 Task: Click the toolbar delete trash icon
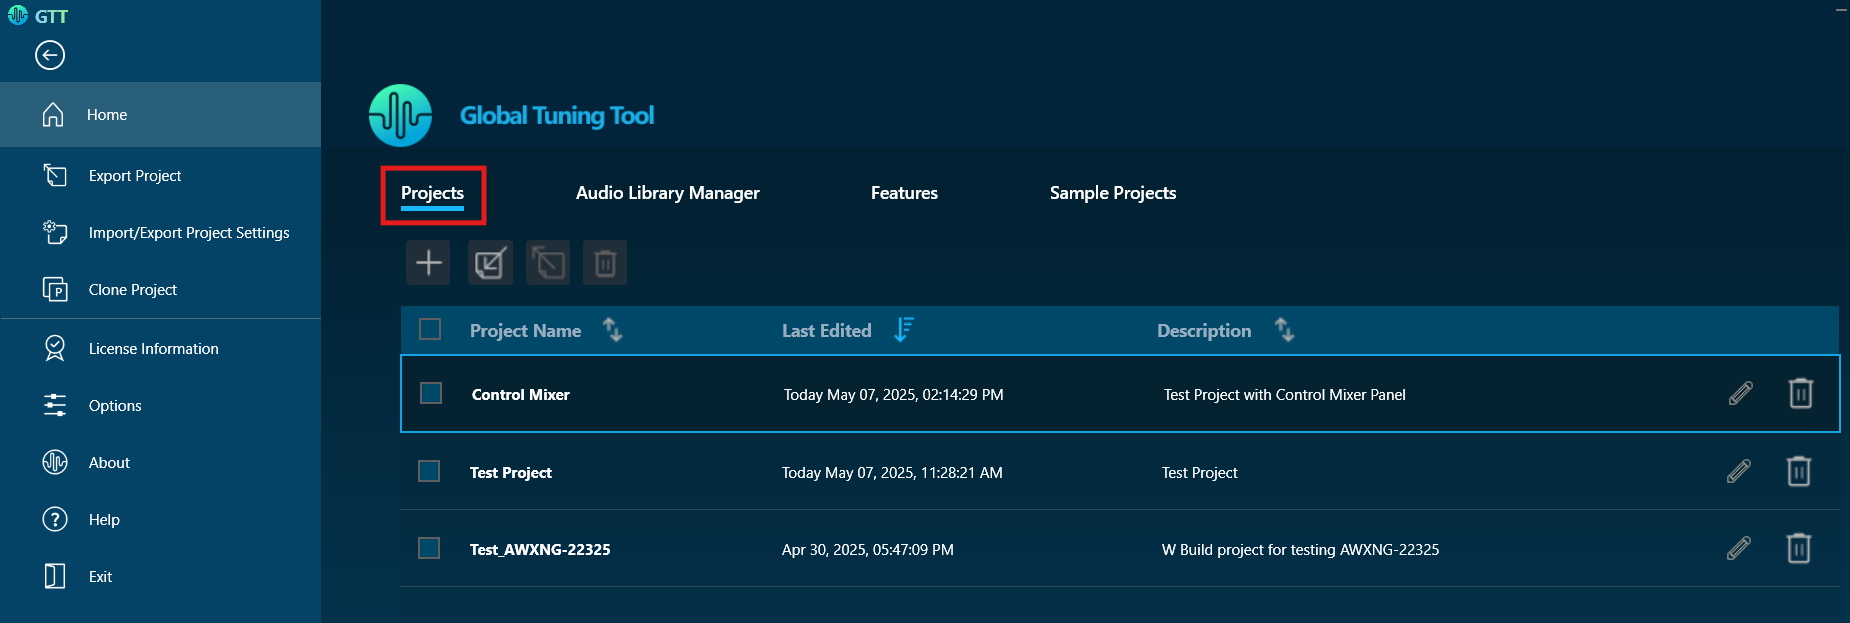point(605,263)
